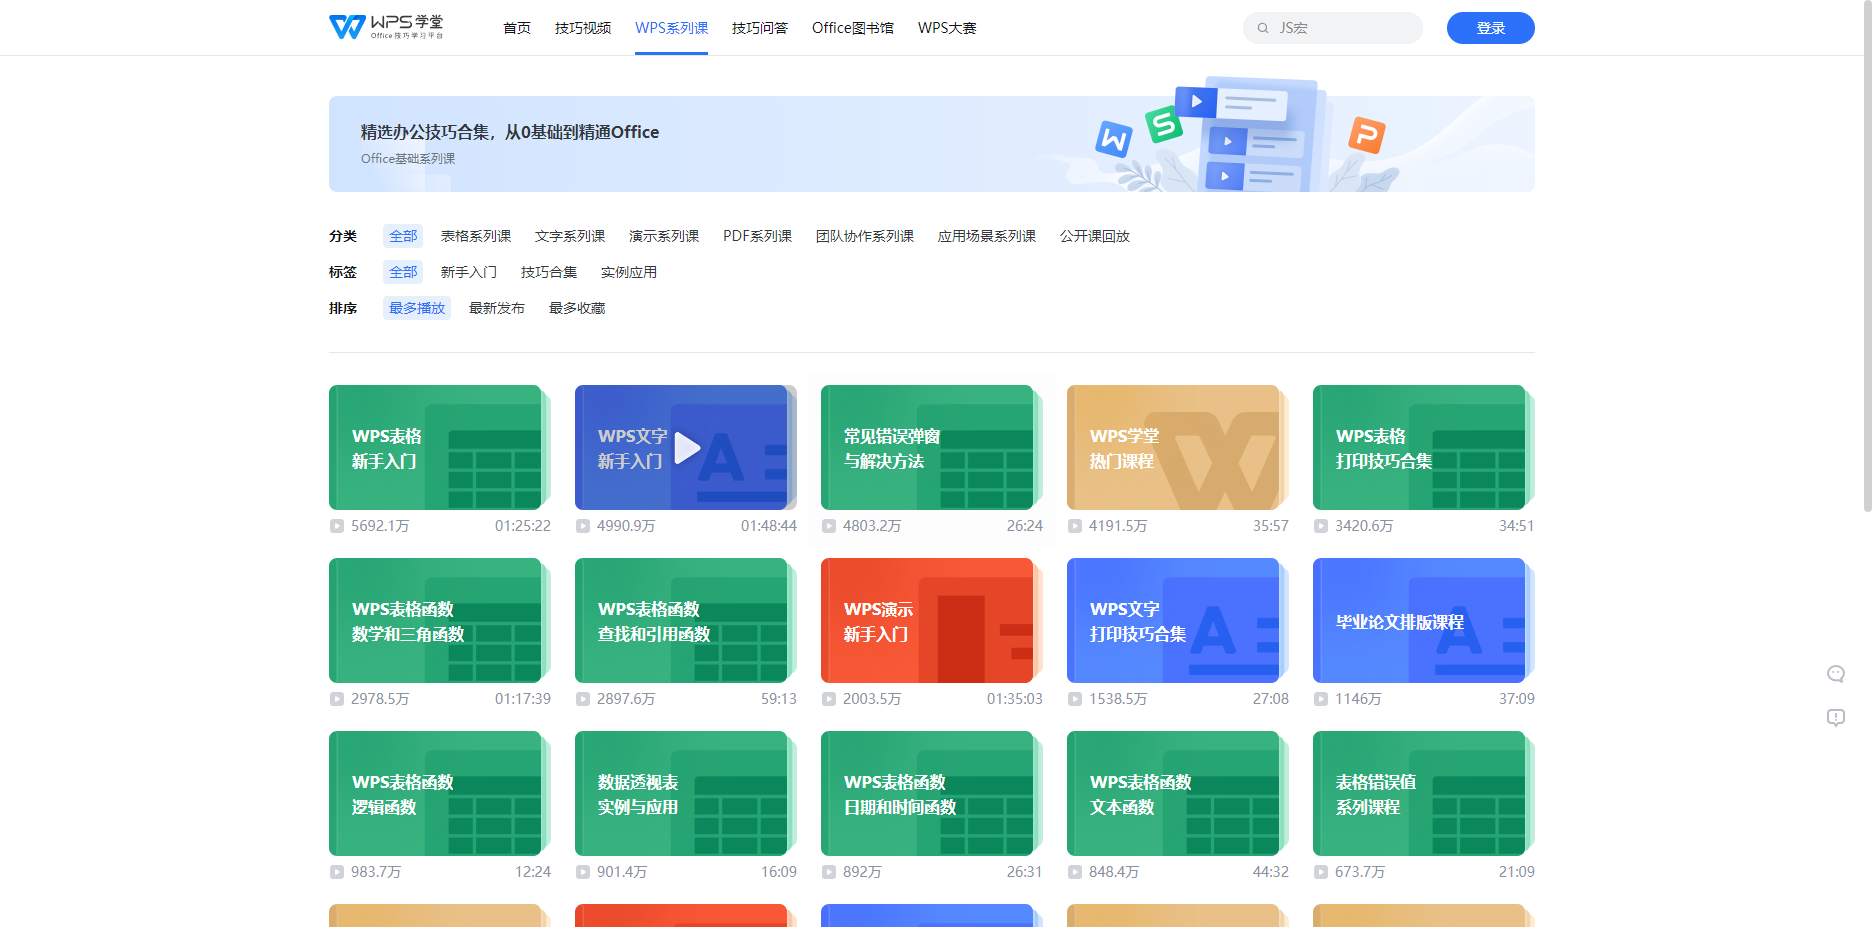Open the WPS表格函数 数学和三角函数 card
The image size is (1872, 927).
click(x=440, y=621)
